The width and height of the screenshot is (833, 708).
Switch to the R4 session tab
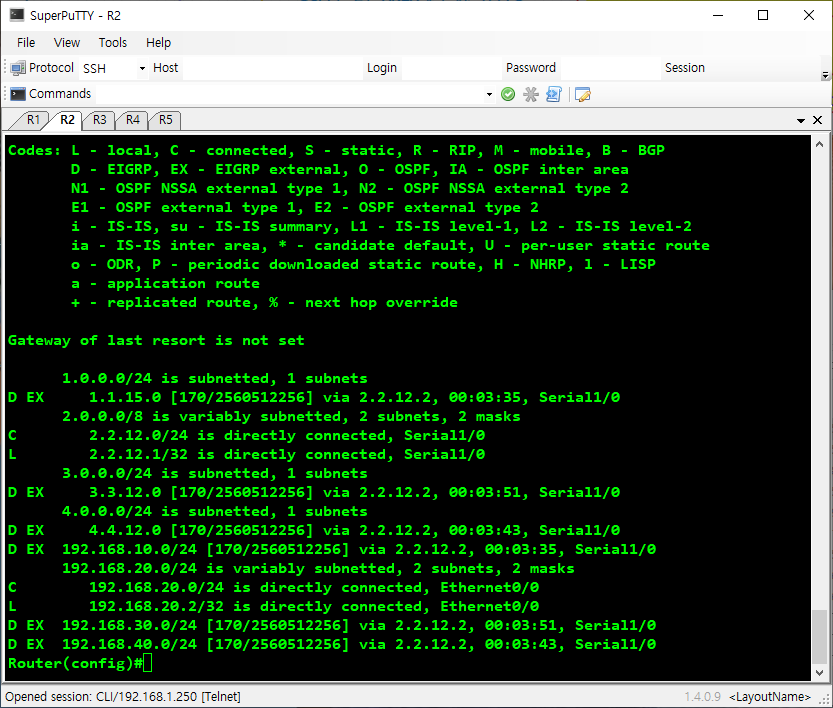click(133, 120)
